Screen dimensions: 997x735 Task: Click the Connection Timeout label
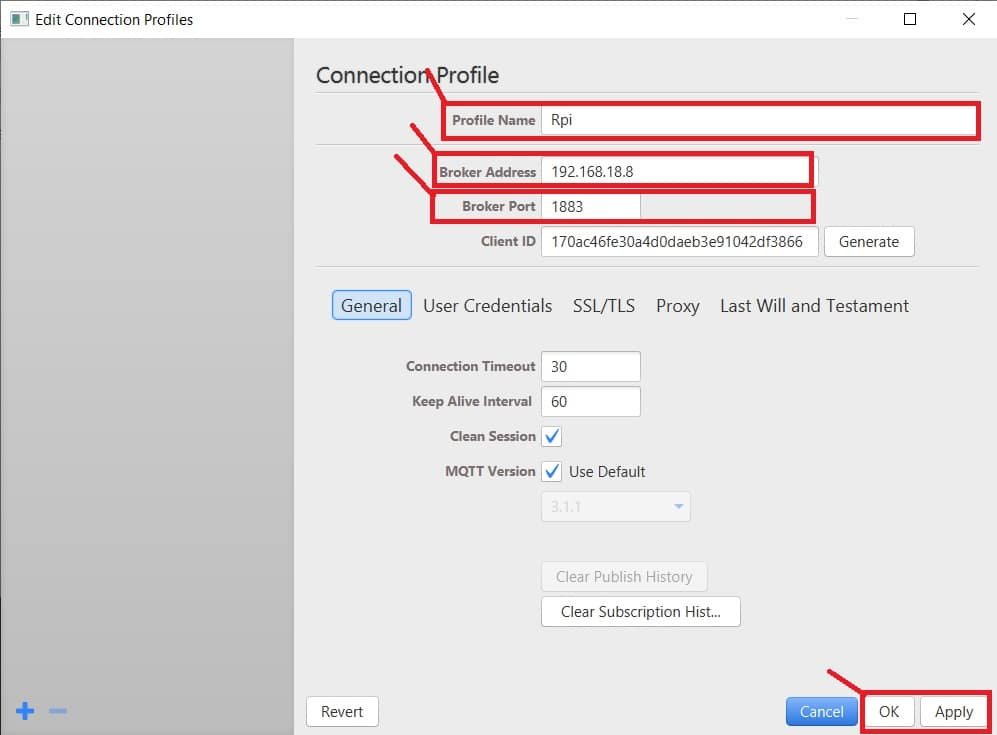click(471, 366)
